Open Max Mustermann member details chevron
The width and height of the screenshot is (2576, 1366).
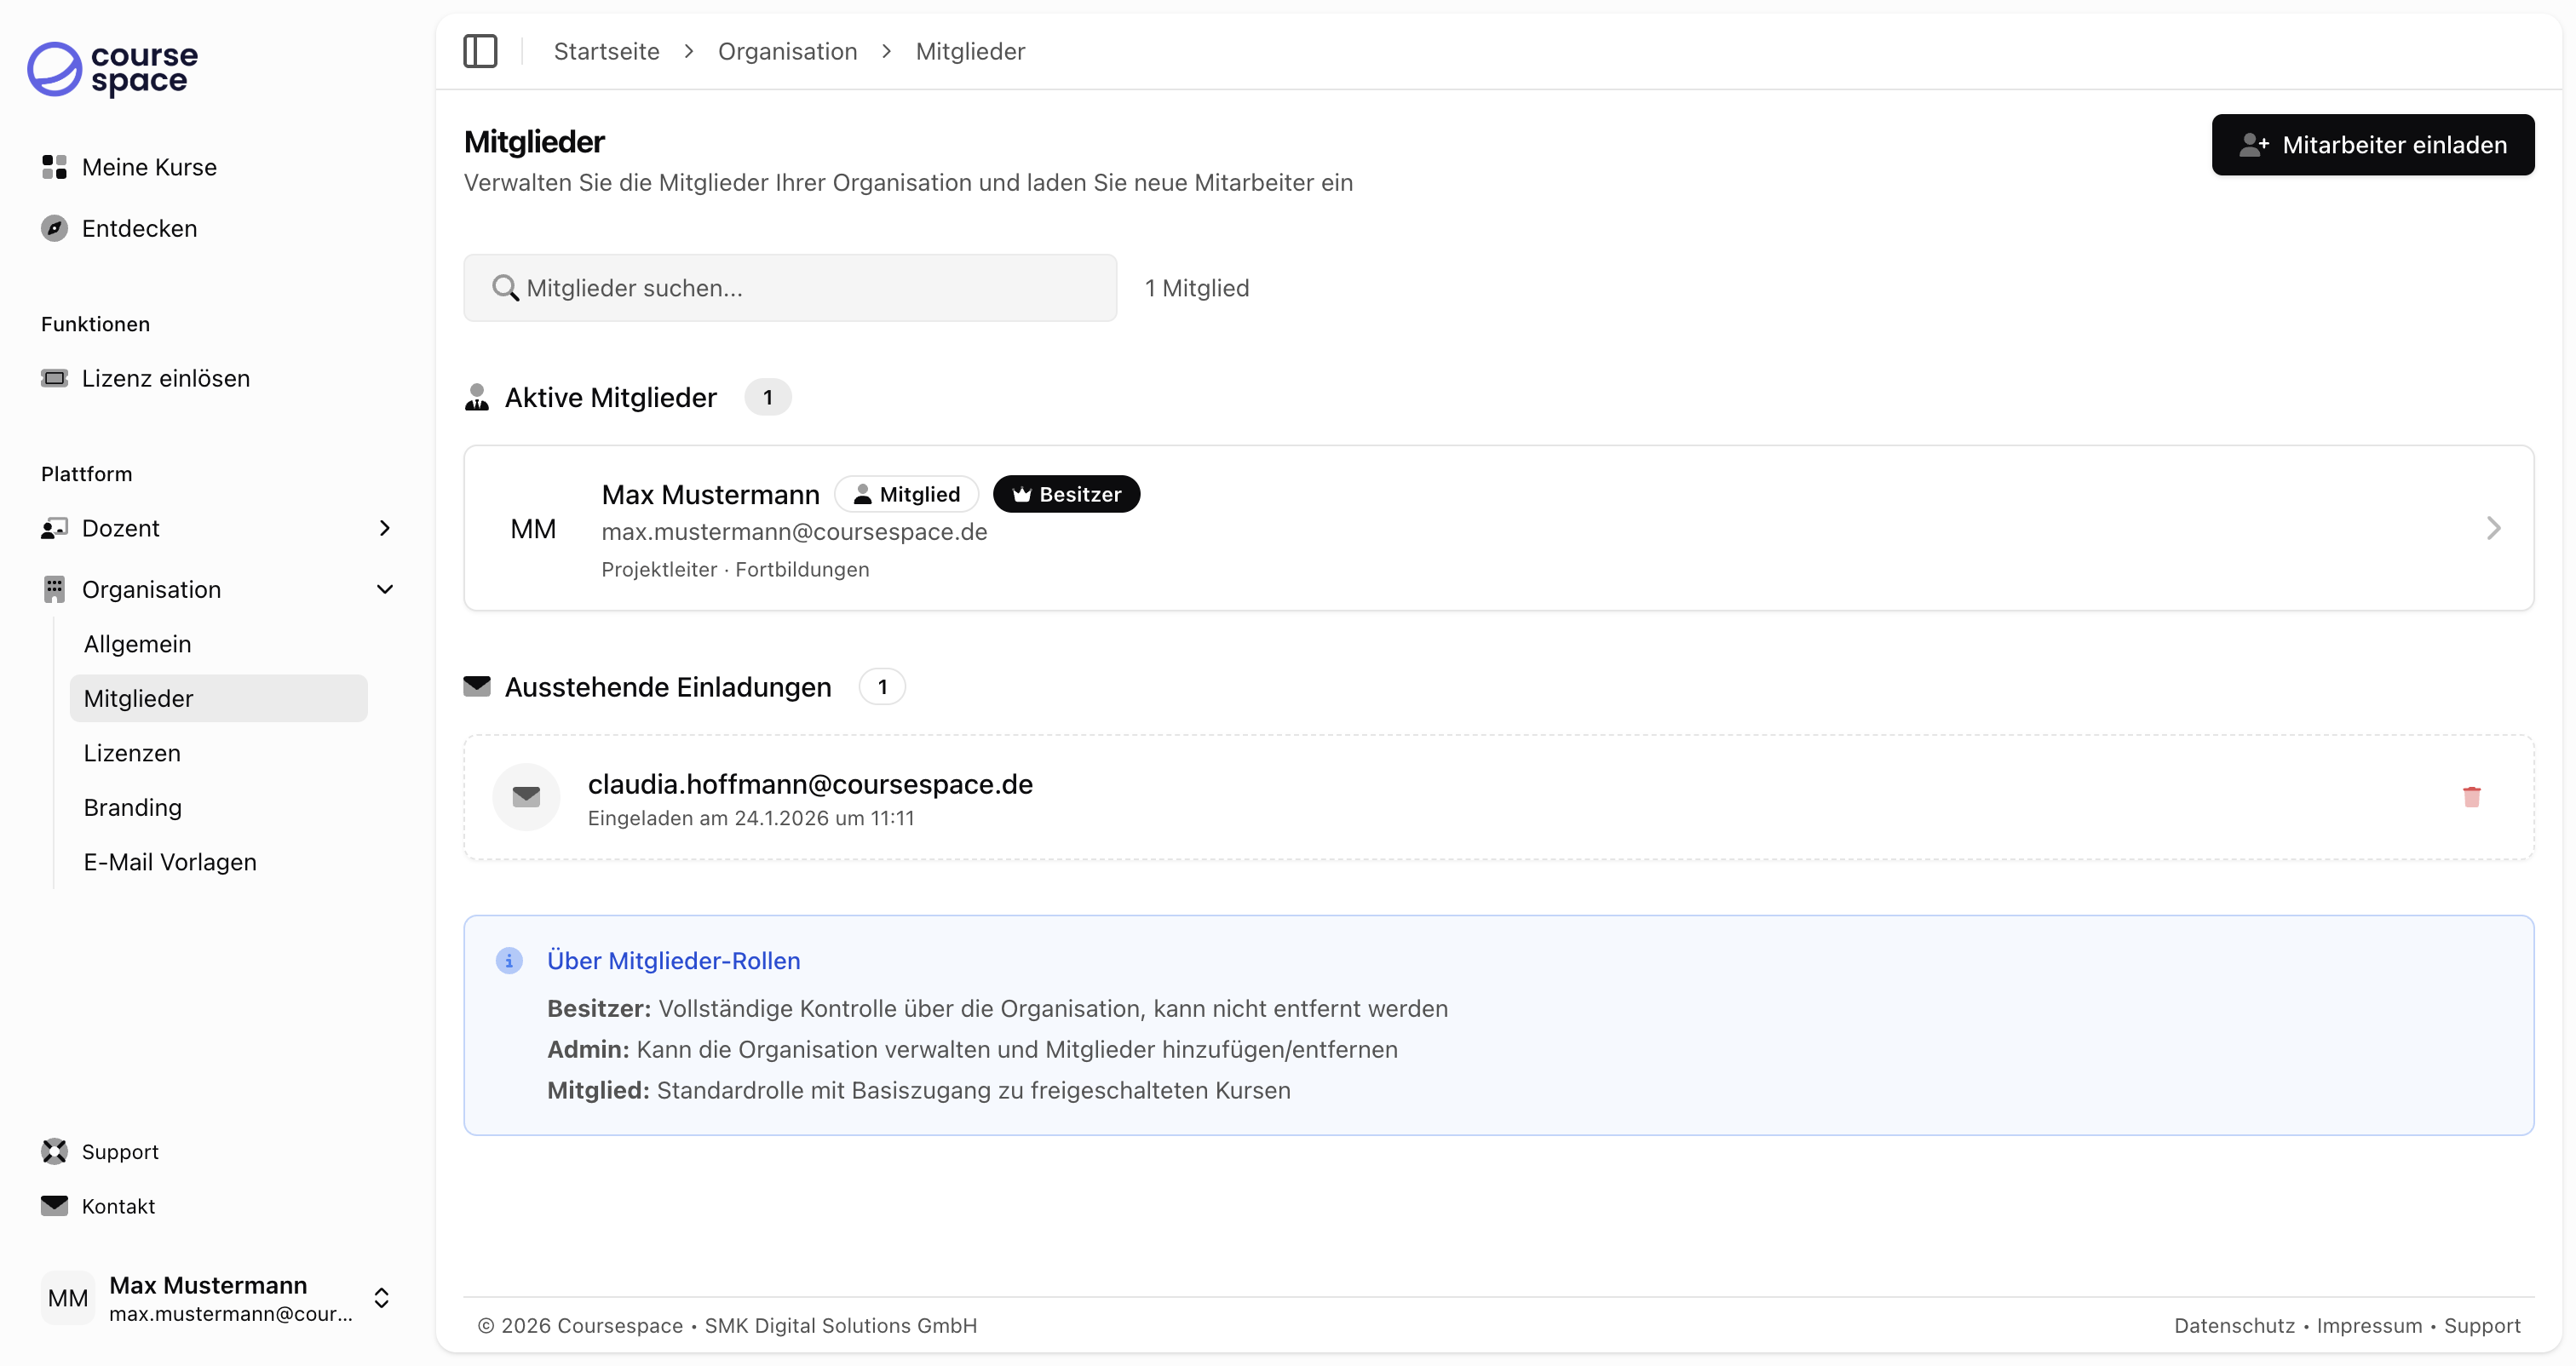point(2493,528)
